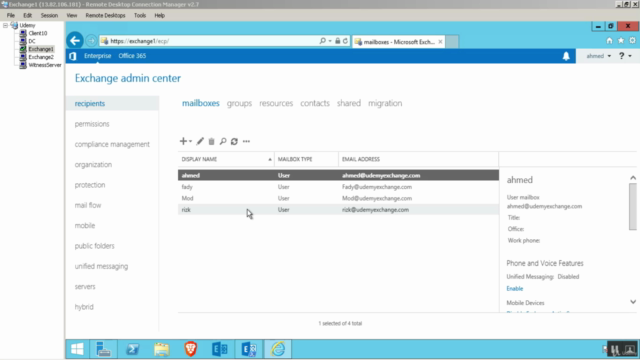Switch to the migration tab

point(385,103)
